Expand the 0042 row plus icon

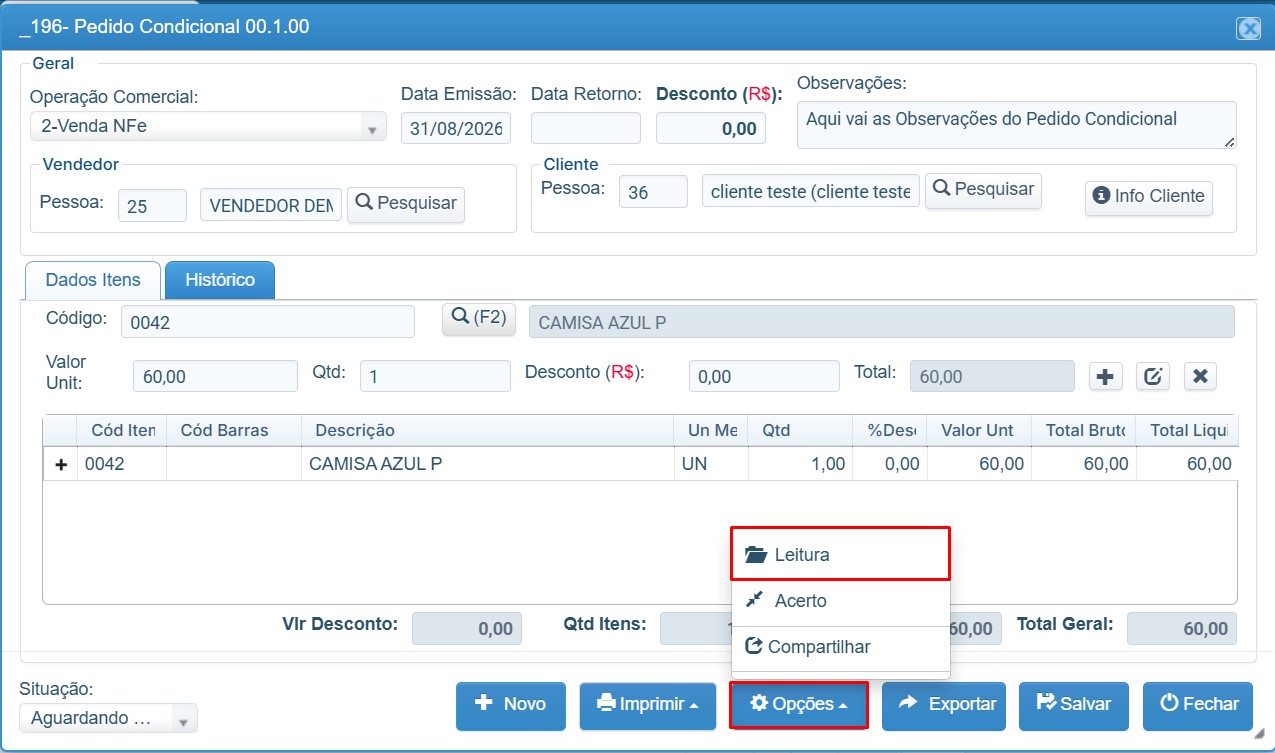coord(60,464)
